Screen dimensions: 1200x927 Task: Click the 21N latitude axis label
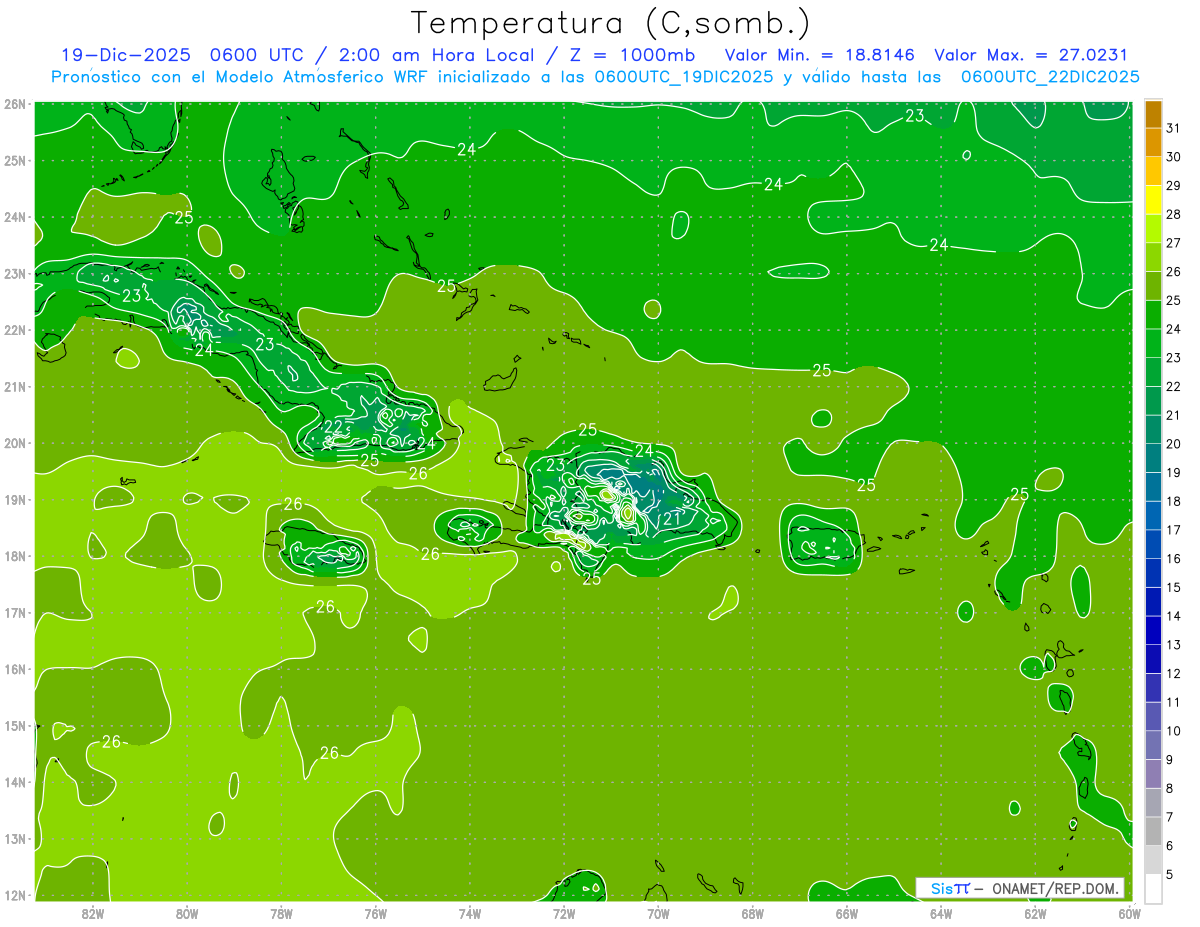click(14, 386)
